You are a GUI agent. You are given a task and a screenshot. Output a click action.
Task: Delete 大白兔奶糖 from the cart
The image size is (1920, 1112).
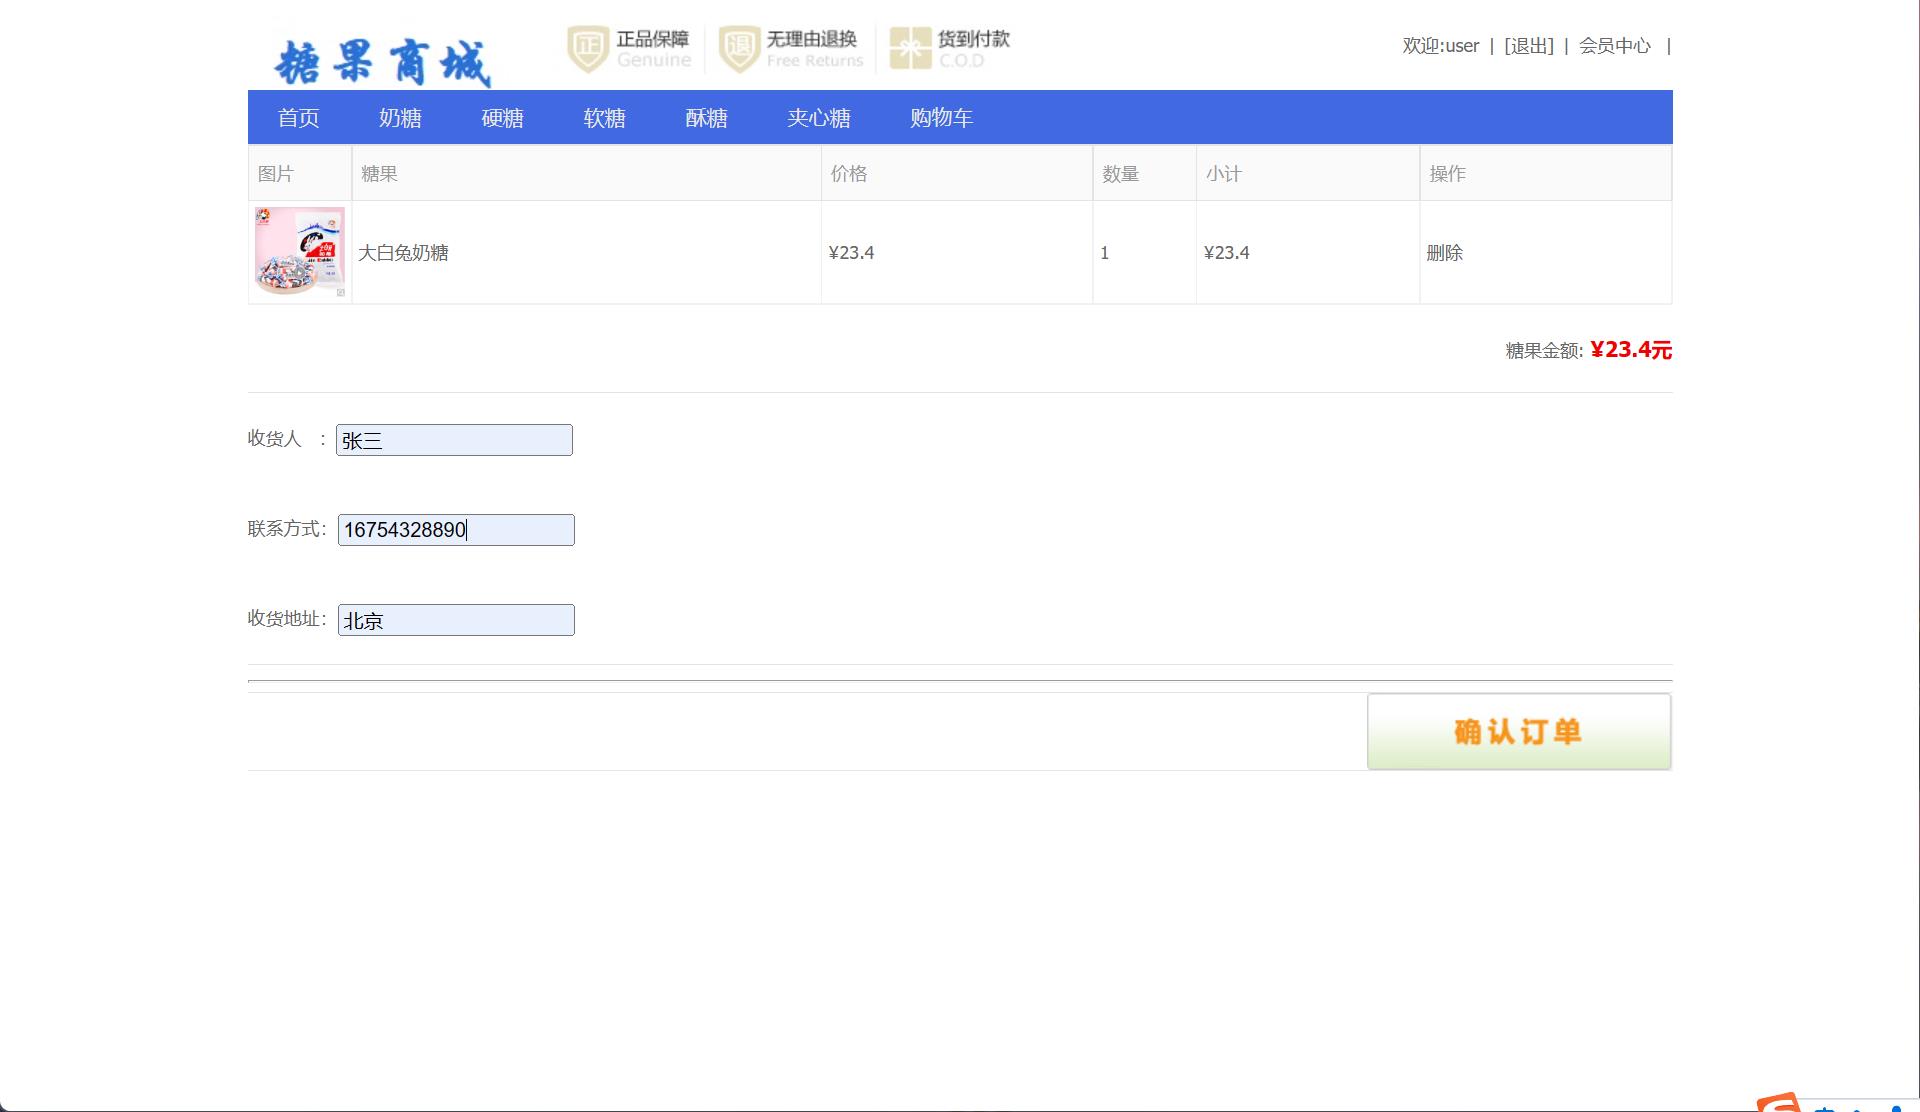click(x=1444, y=253)
